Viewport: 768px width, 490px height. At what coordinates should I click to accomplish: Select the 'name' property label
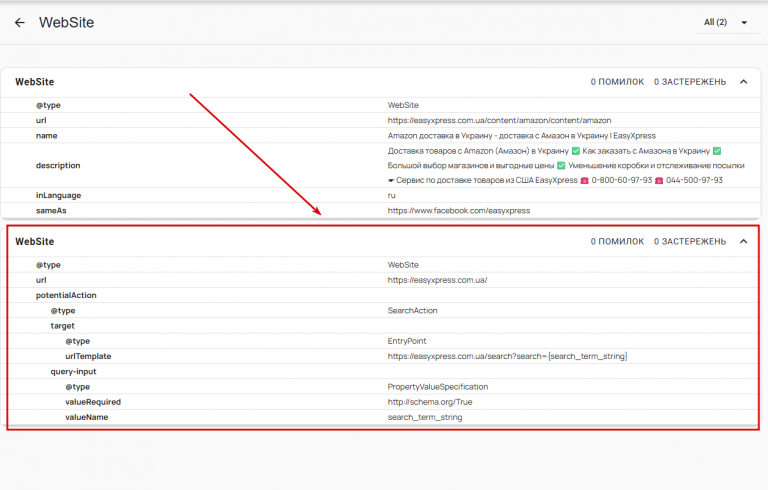pyautogui.click(x=47, y=136)
